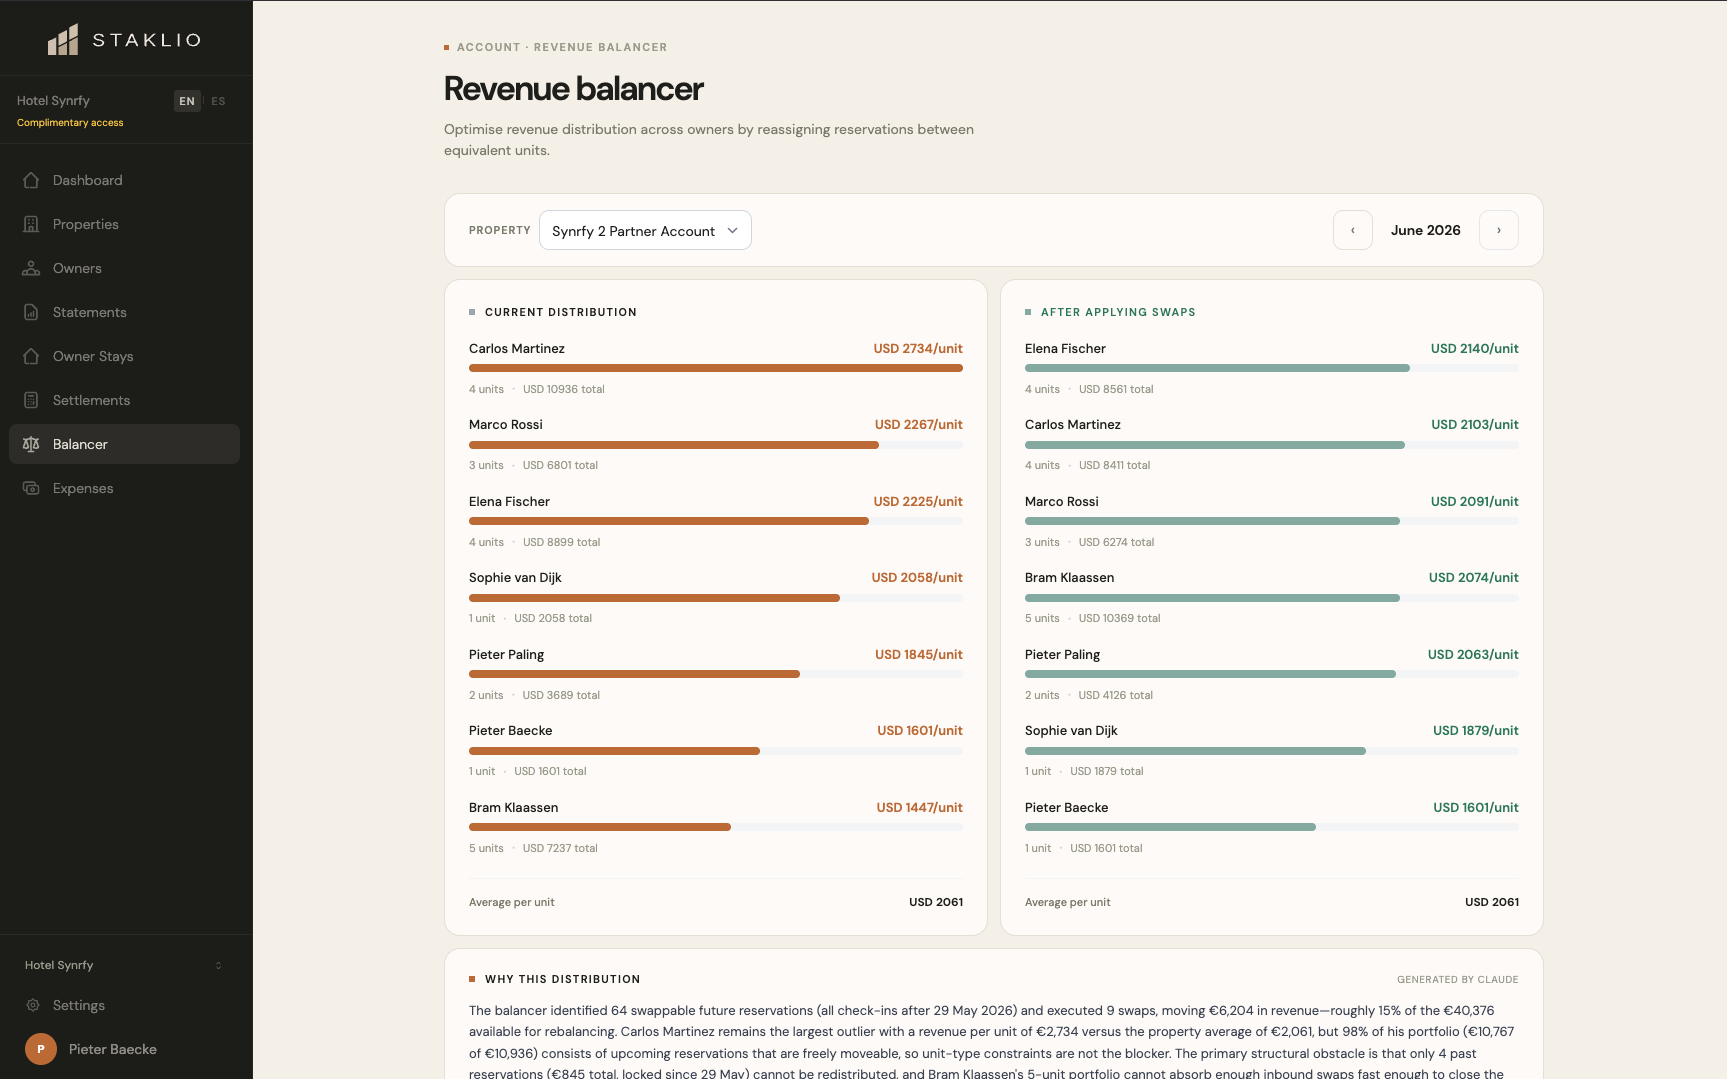
Task: Click Pieter Baecke's green revenue bar
Action: [1170, 827]
